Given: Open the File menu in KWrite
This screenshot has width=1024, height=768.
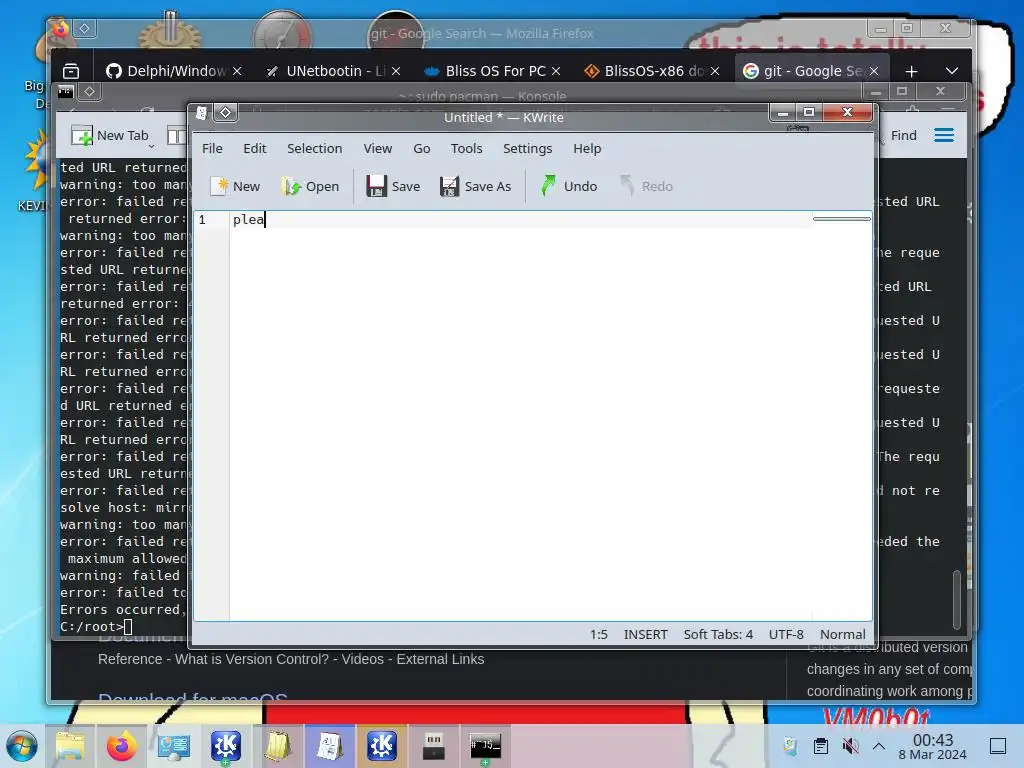Looking at the screenshot, I should tap(212, 148).
